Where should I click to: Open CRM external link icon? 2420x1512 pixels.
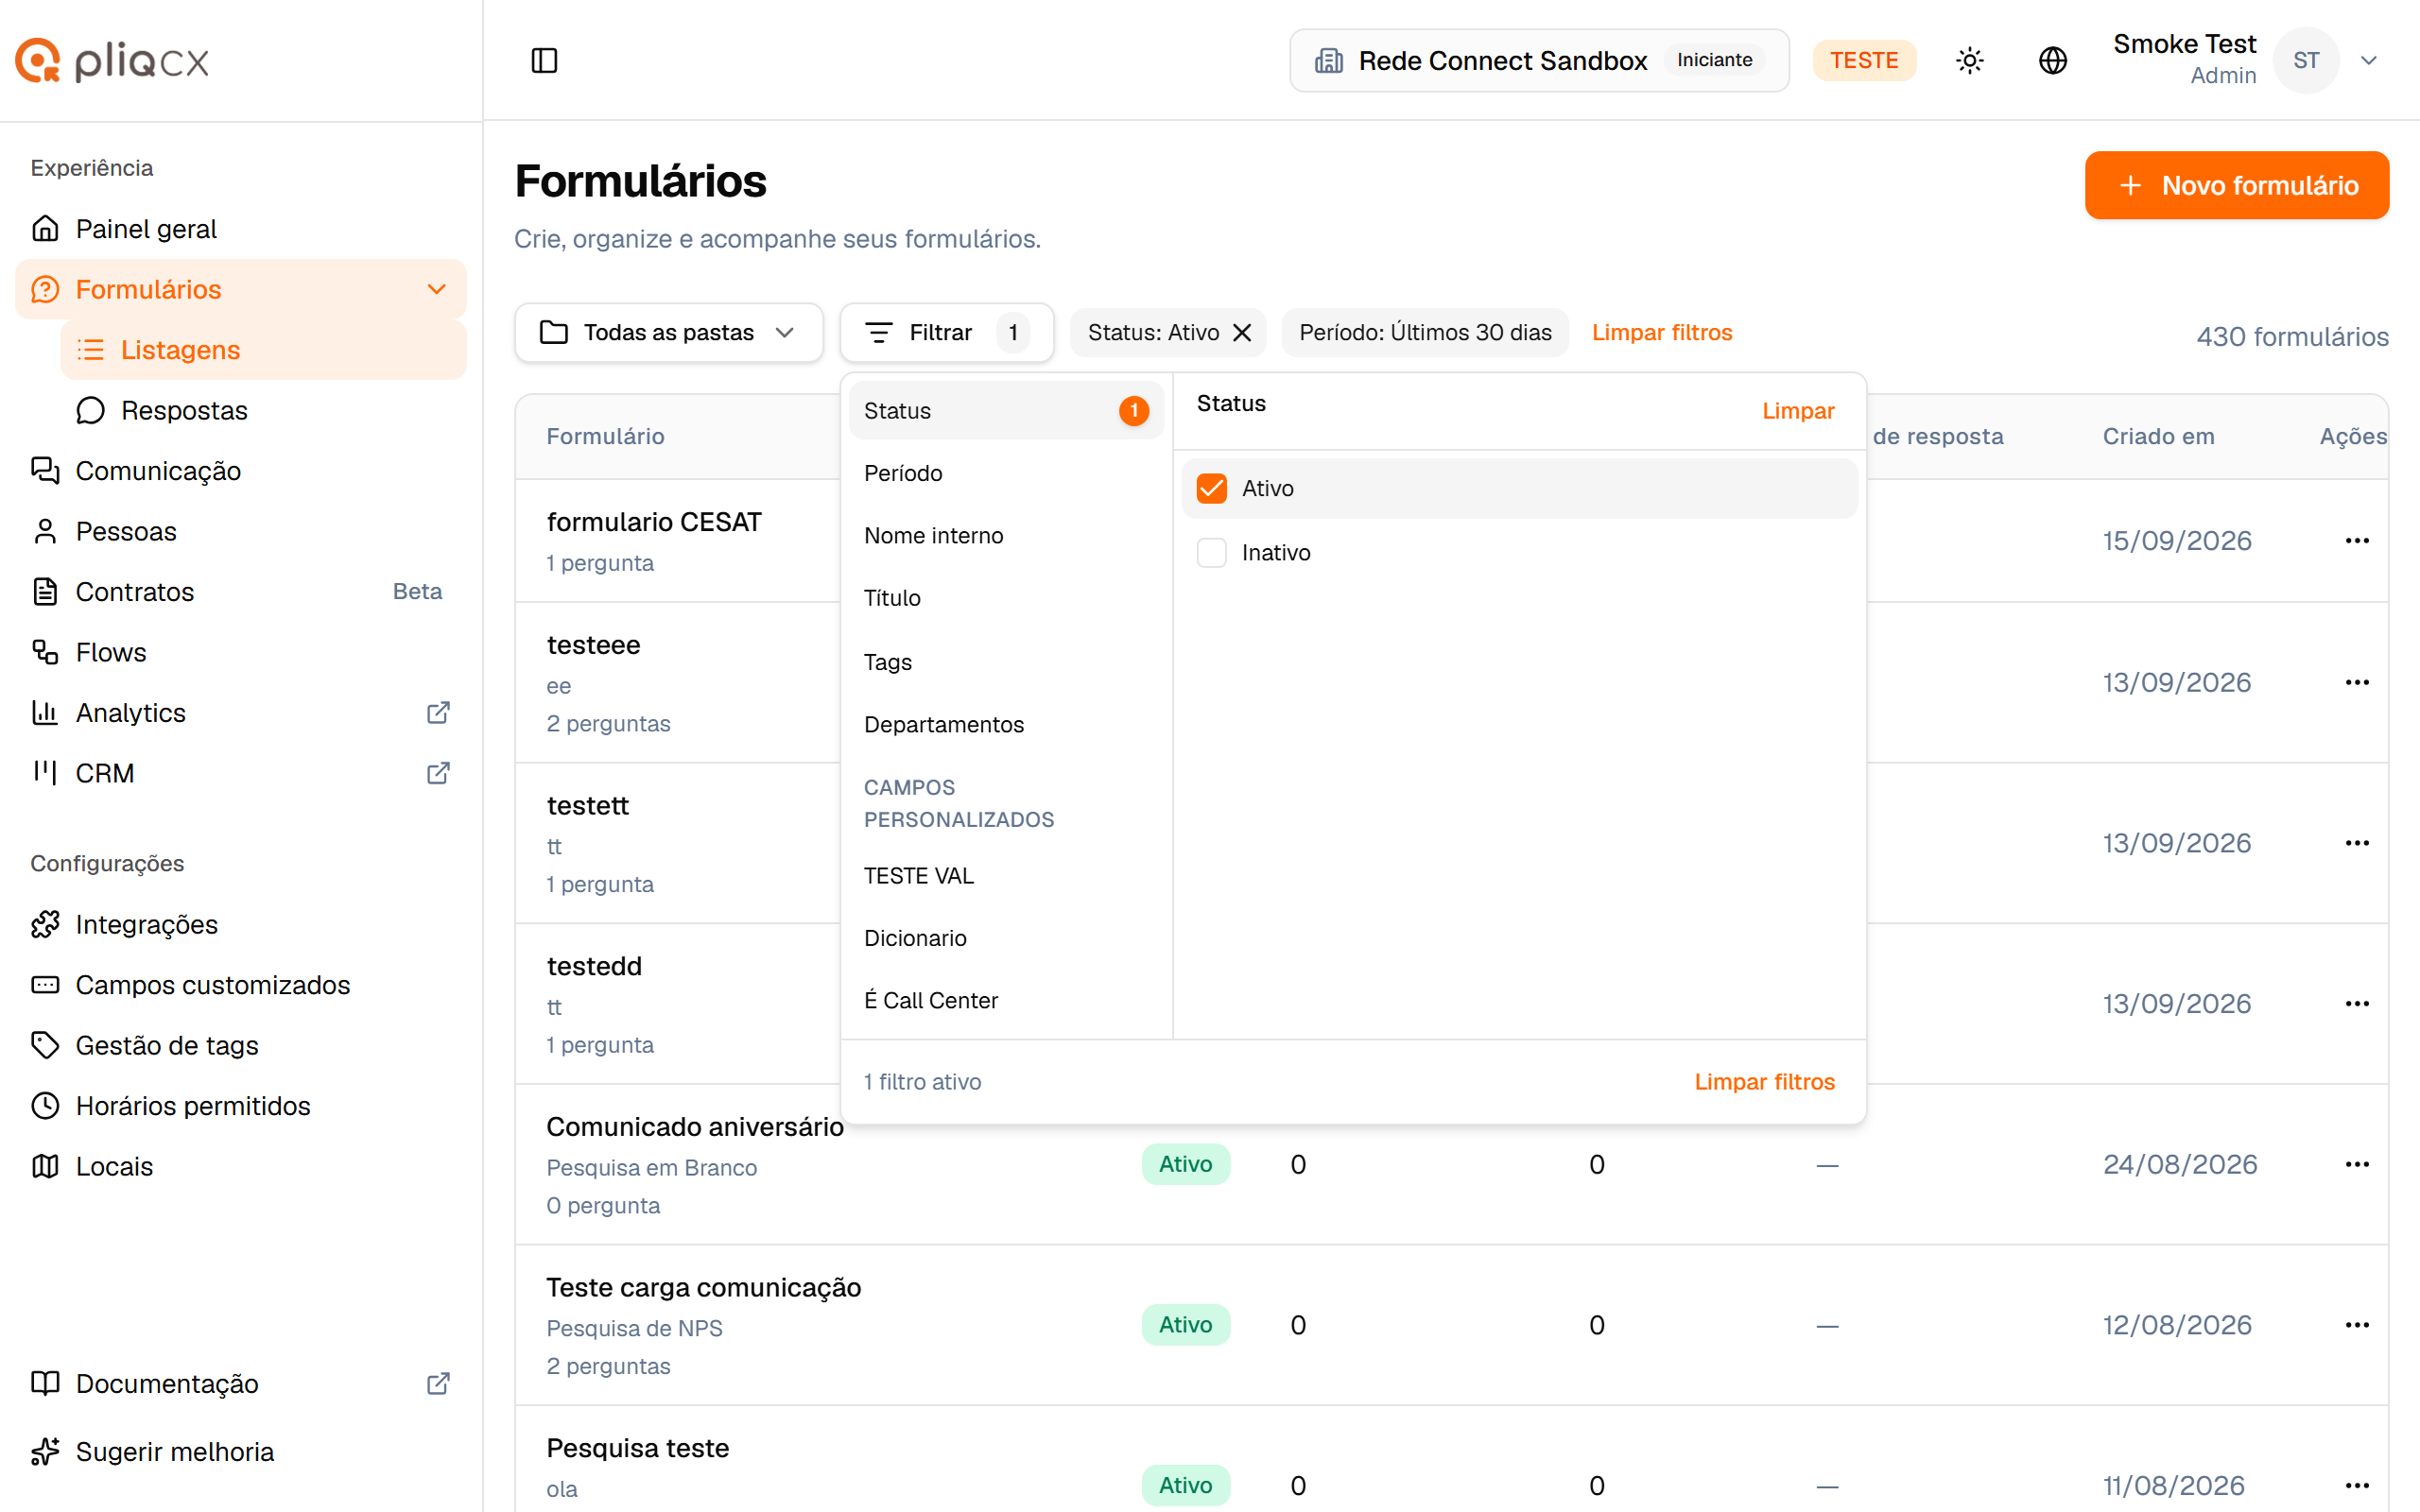tap(438, 773)
